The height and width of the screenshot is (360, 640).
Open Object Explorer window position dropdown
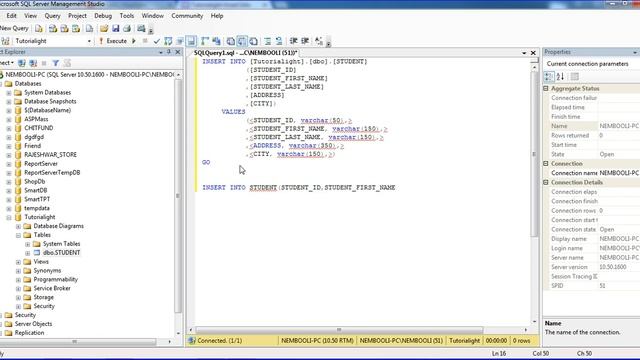[x=160, y=52]
